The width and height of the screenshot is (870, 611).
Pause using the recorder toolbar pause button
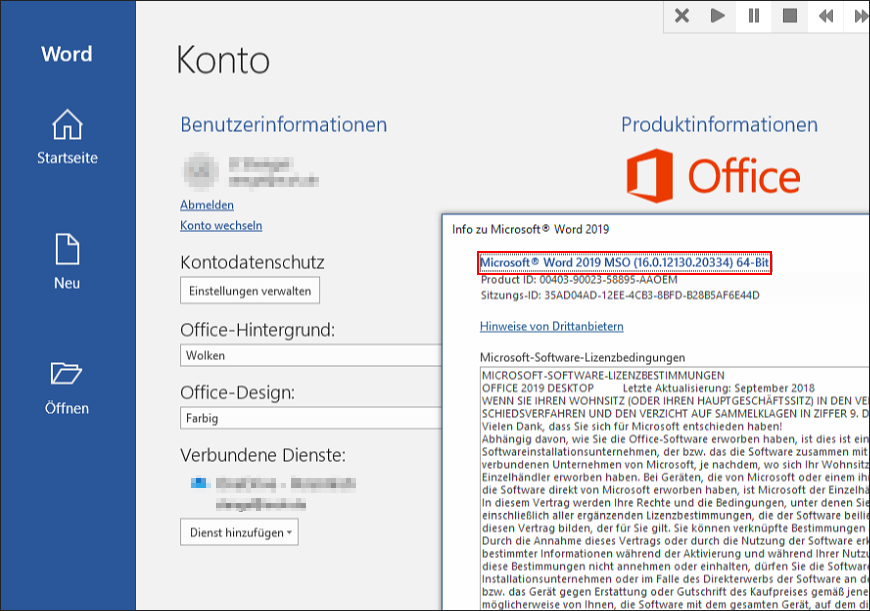click(753, 15)
